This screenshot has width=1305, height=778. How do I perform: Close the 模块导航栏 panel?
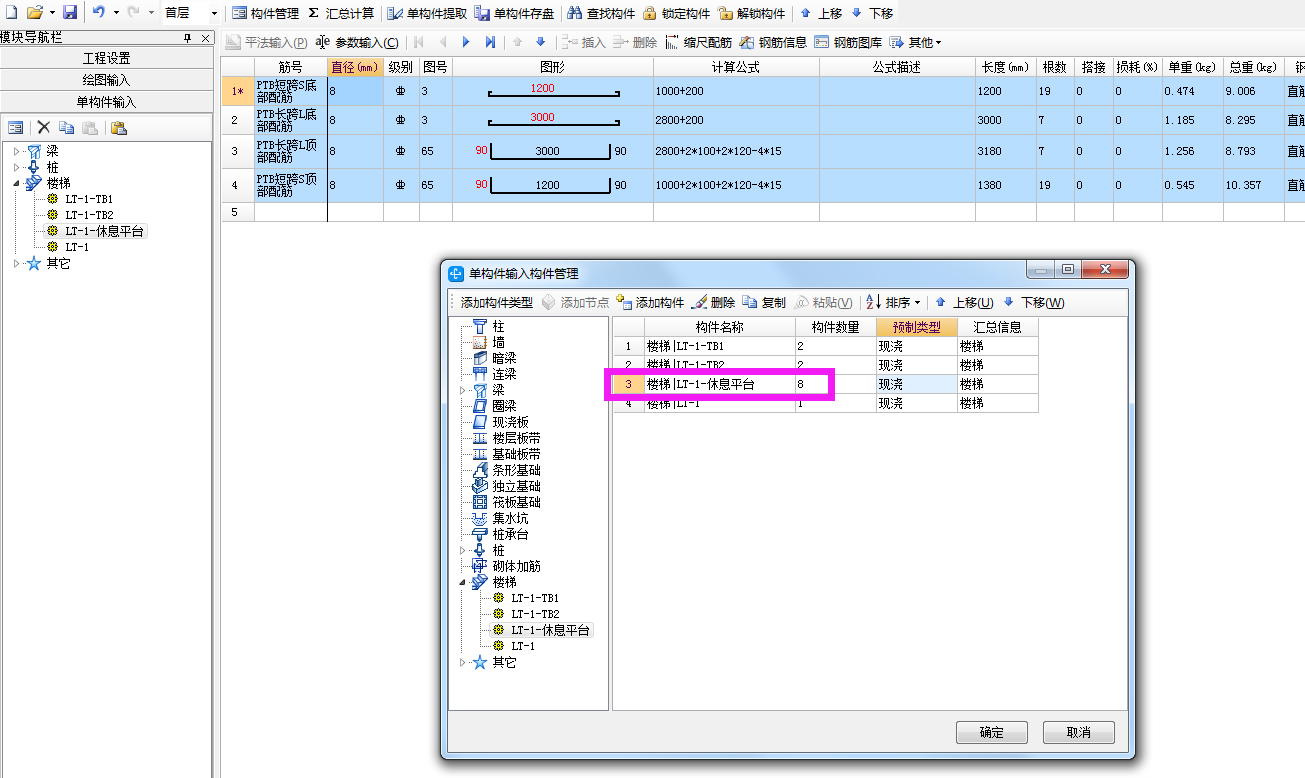205,38
